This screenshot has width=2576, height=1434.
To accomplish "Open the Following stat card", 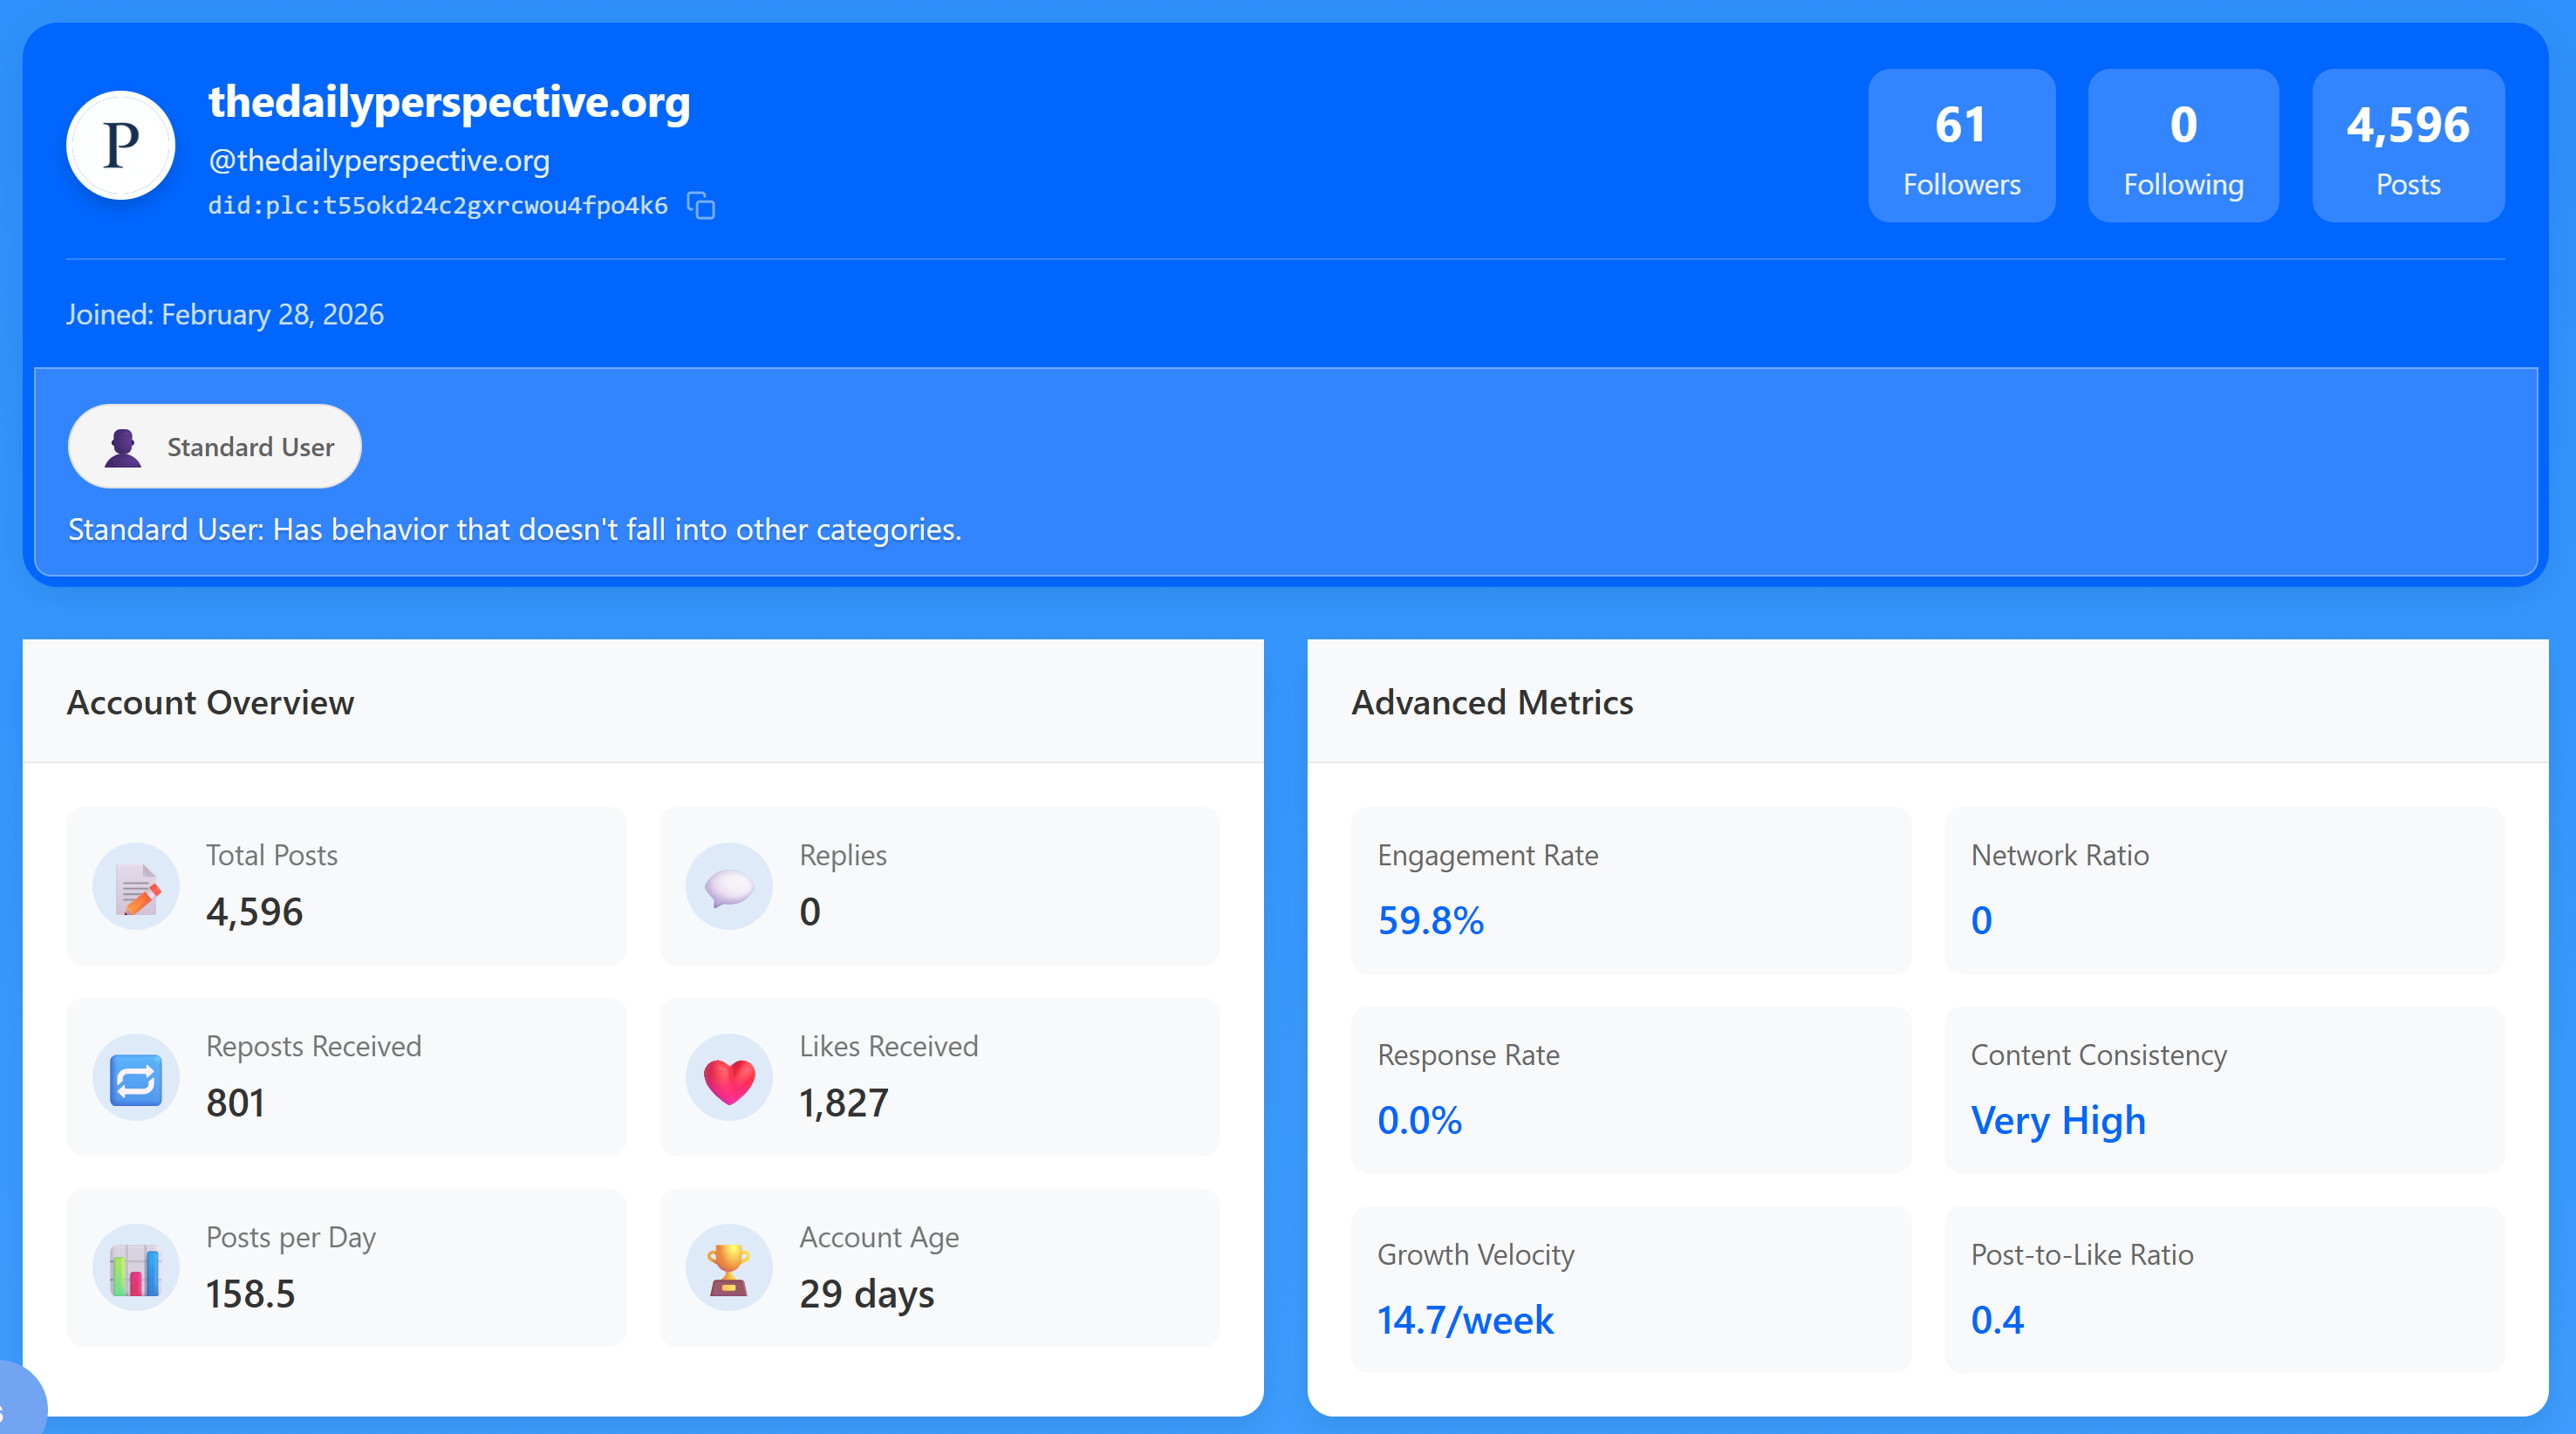I will [x=2183, y=146].
